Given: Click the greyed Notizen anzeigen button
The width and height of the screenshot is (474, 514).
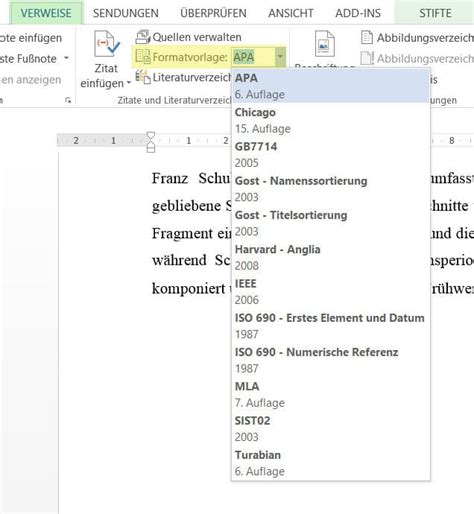Looking at the screenshot, I should click(31, 79).
